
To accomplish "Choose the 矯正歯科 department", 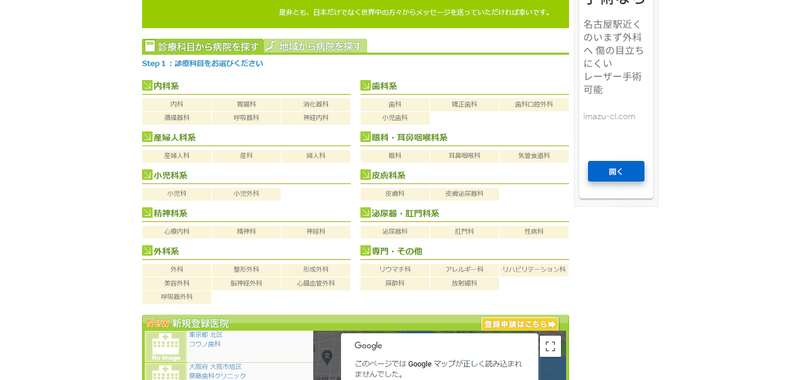I will tap(464, 105).
